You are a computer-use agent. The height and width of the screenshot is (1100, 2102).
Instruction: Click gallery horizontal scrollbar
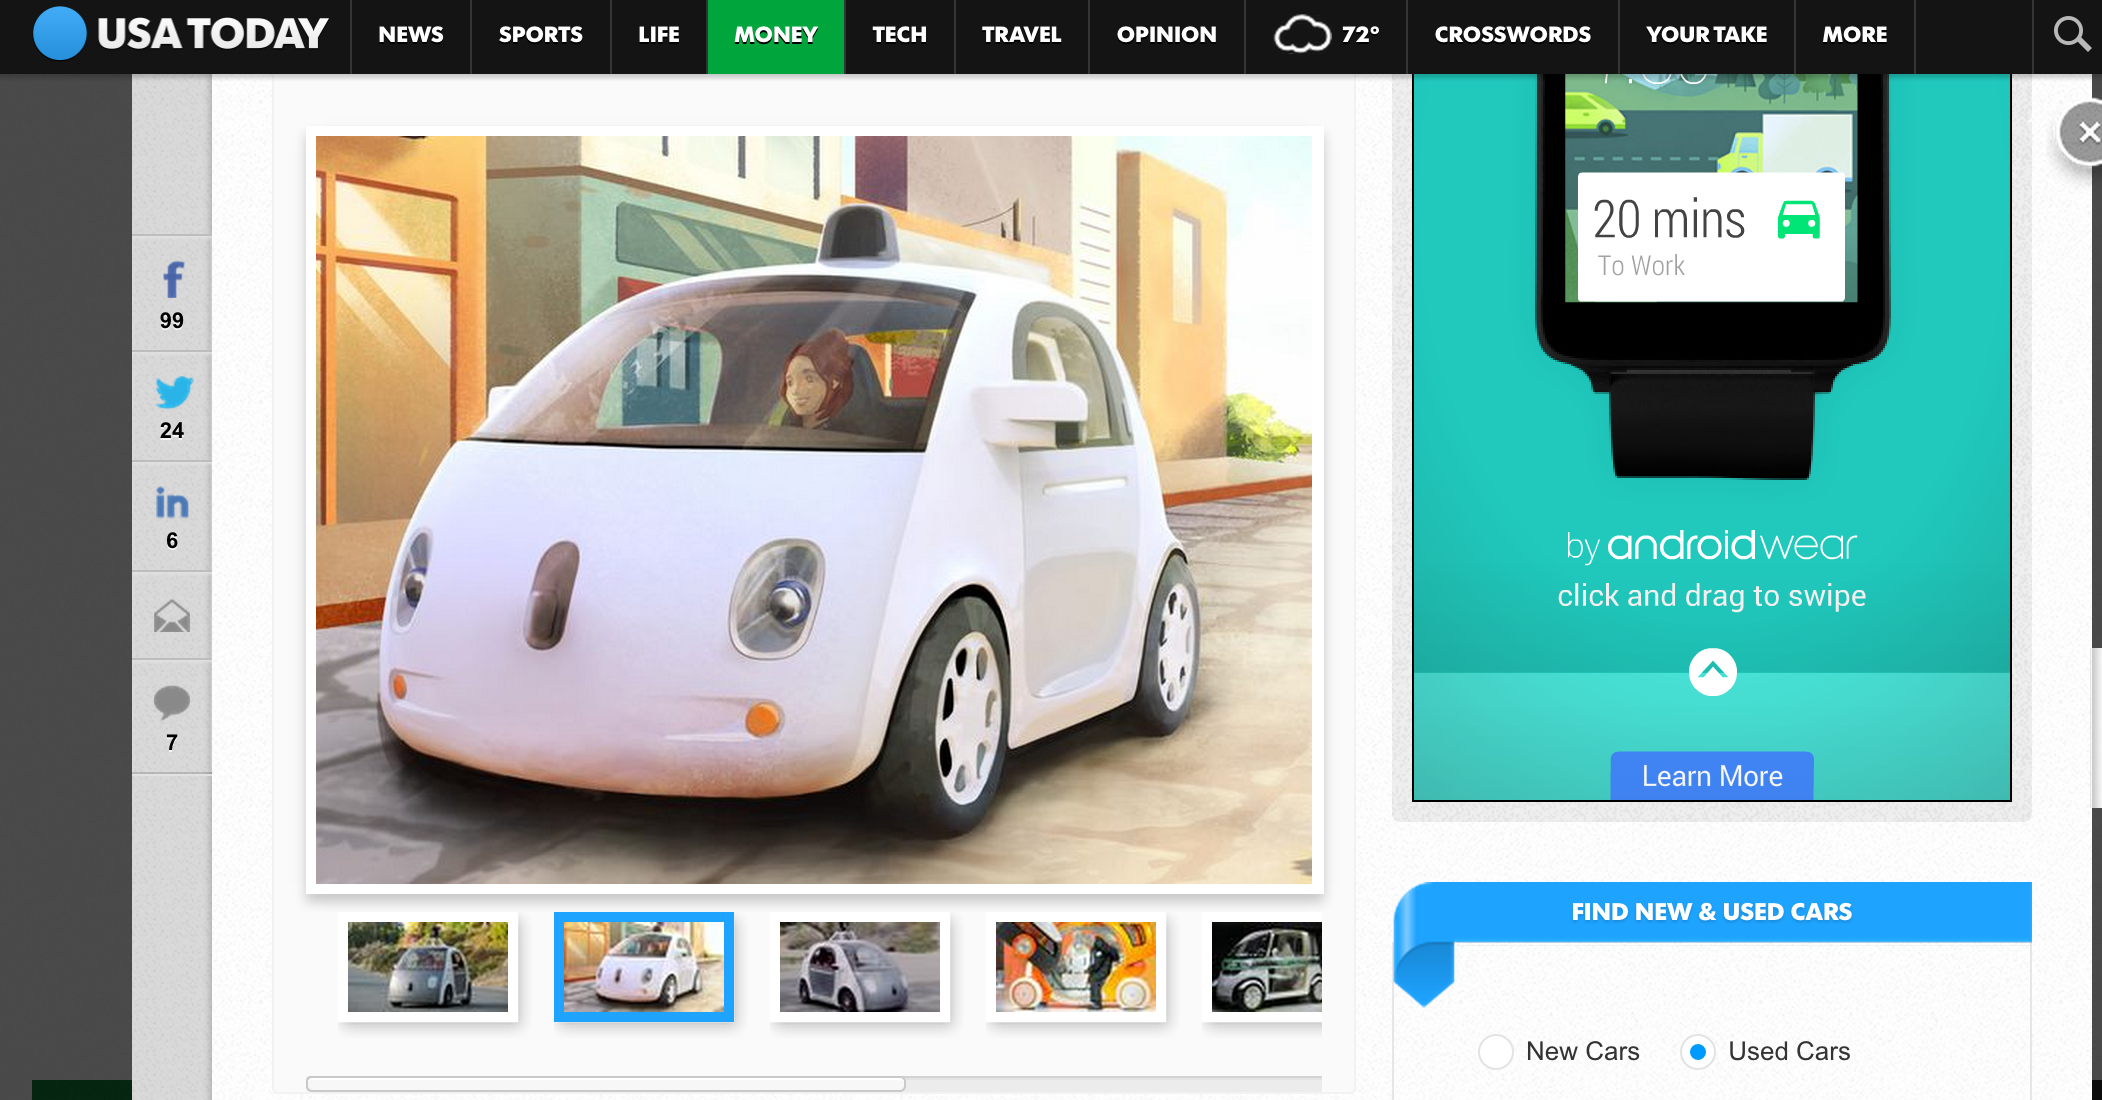(x=606, y=1084)
